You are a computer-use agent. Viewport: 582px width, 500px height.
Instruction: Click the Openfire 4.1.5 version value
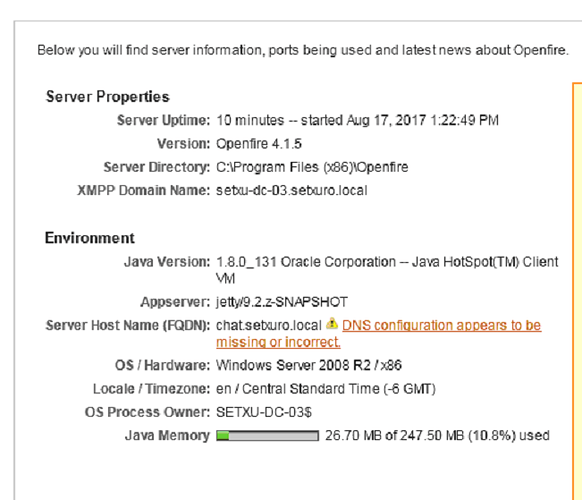pyautogui.click(x=259, y=144)
